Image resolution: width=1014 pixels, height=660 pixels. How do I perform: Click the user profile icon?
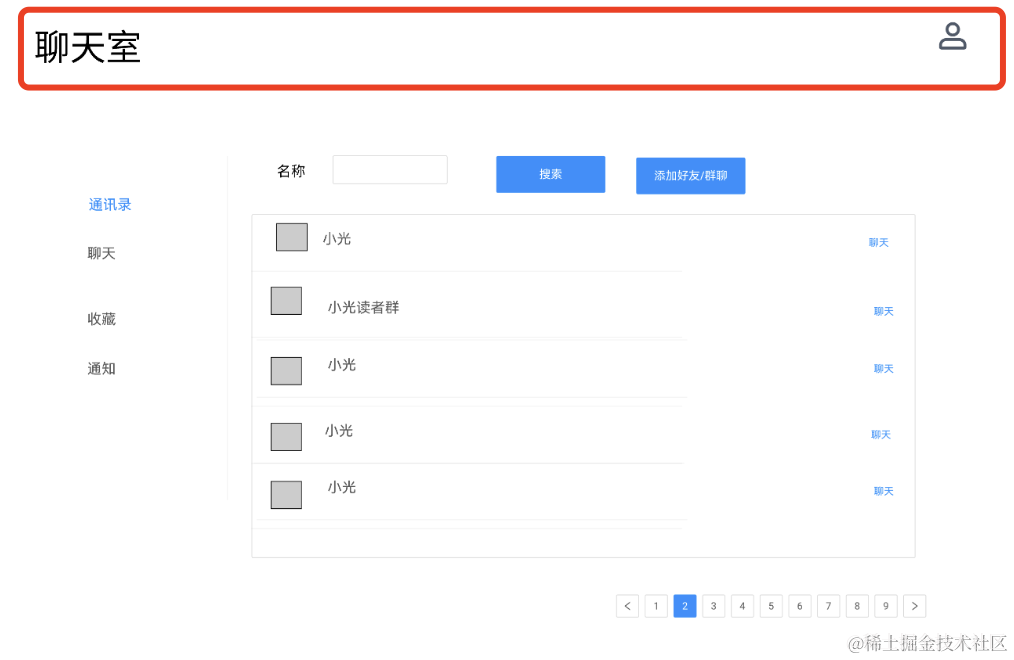pos(952,37)
